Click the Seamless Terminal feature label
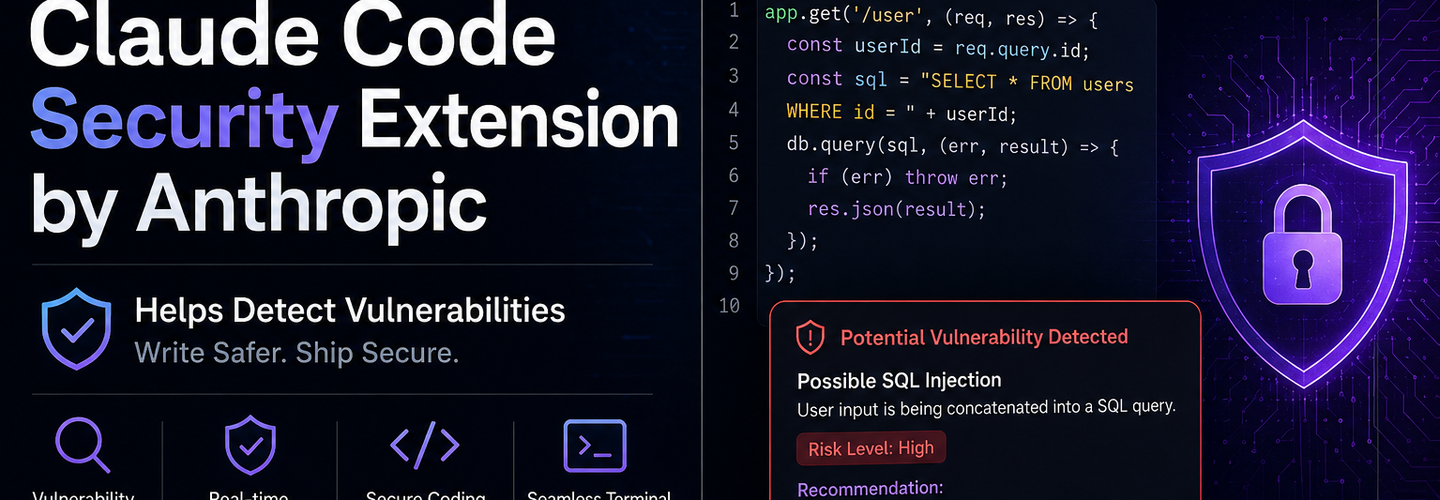Image resolution: width=1440 pixels, height=500 pixels. click(598, 495)
